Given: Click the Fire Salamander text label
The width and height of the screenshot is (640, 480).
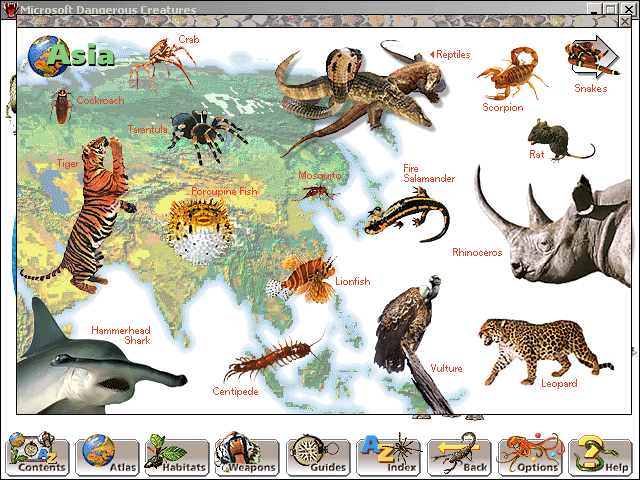Looking at the screenshot, I should click(429, 173).
